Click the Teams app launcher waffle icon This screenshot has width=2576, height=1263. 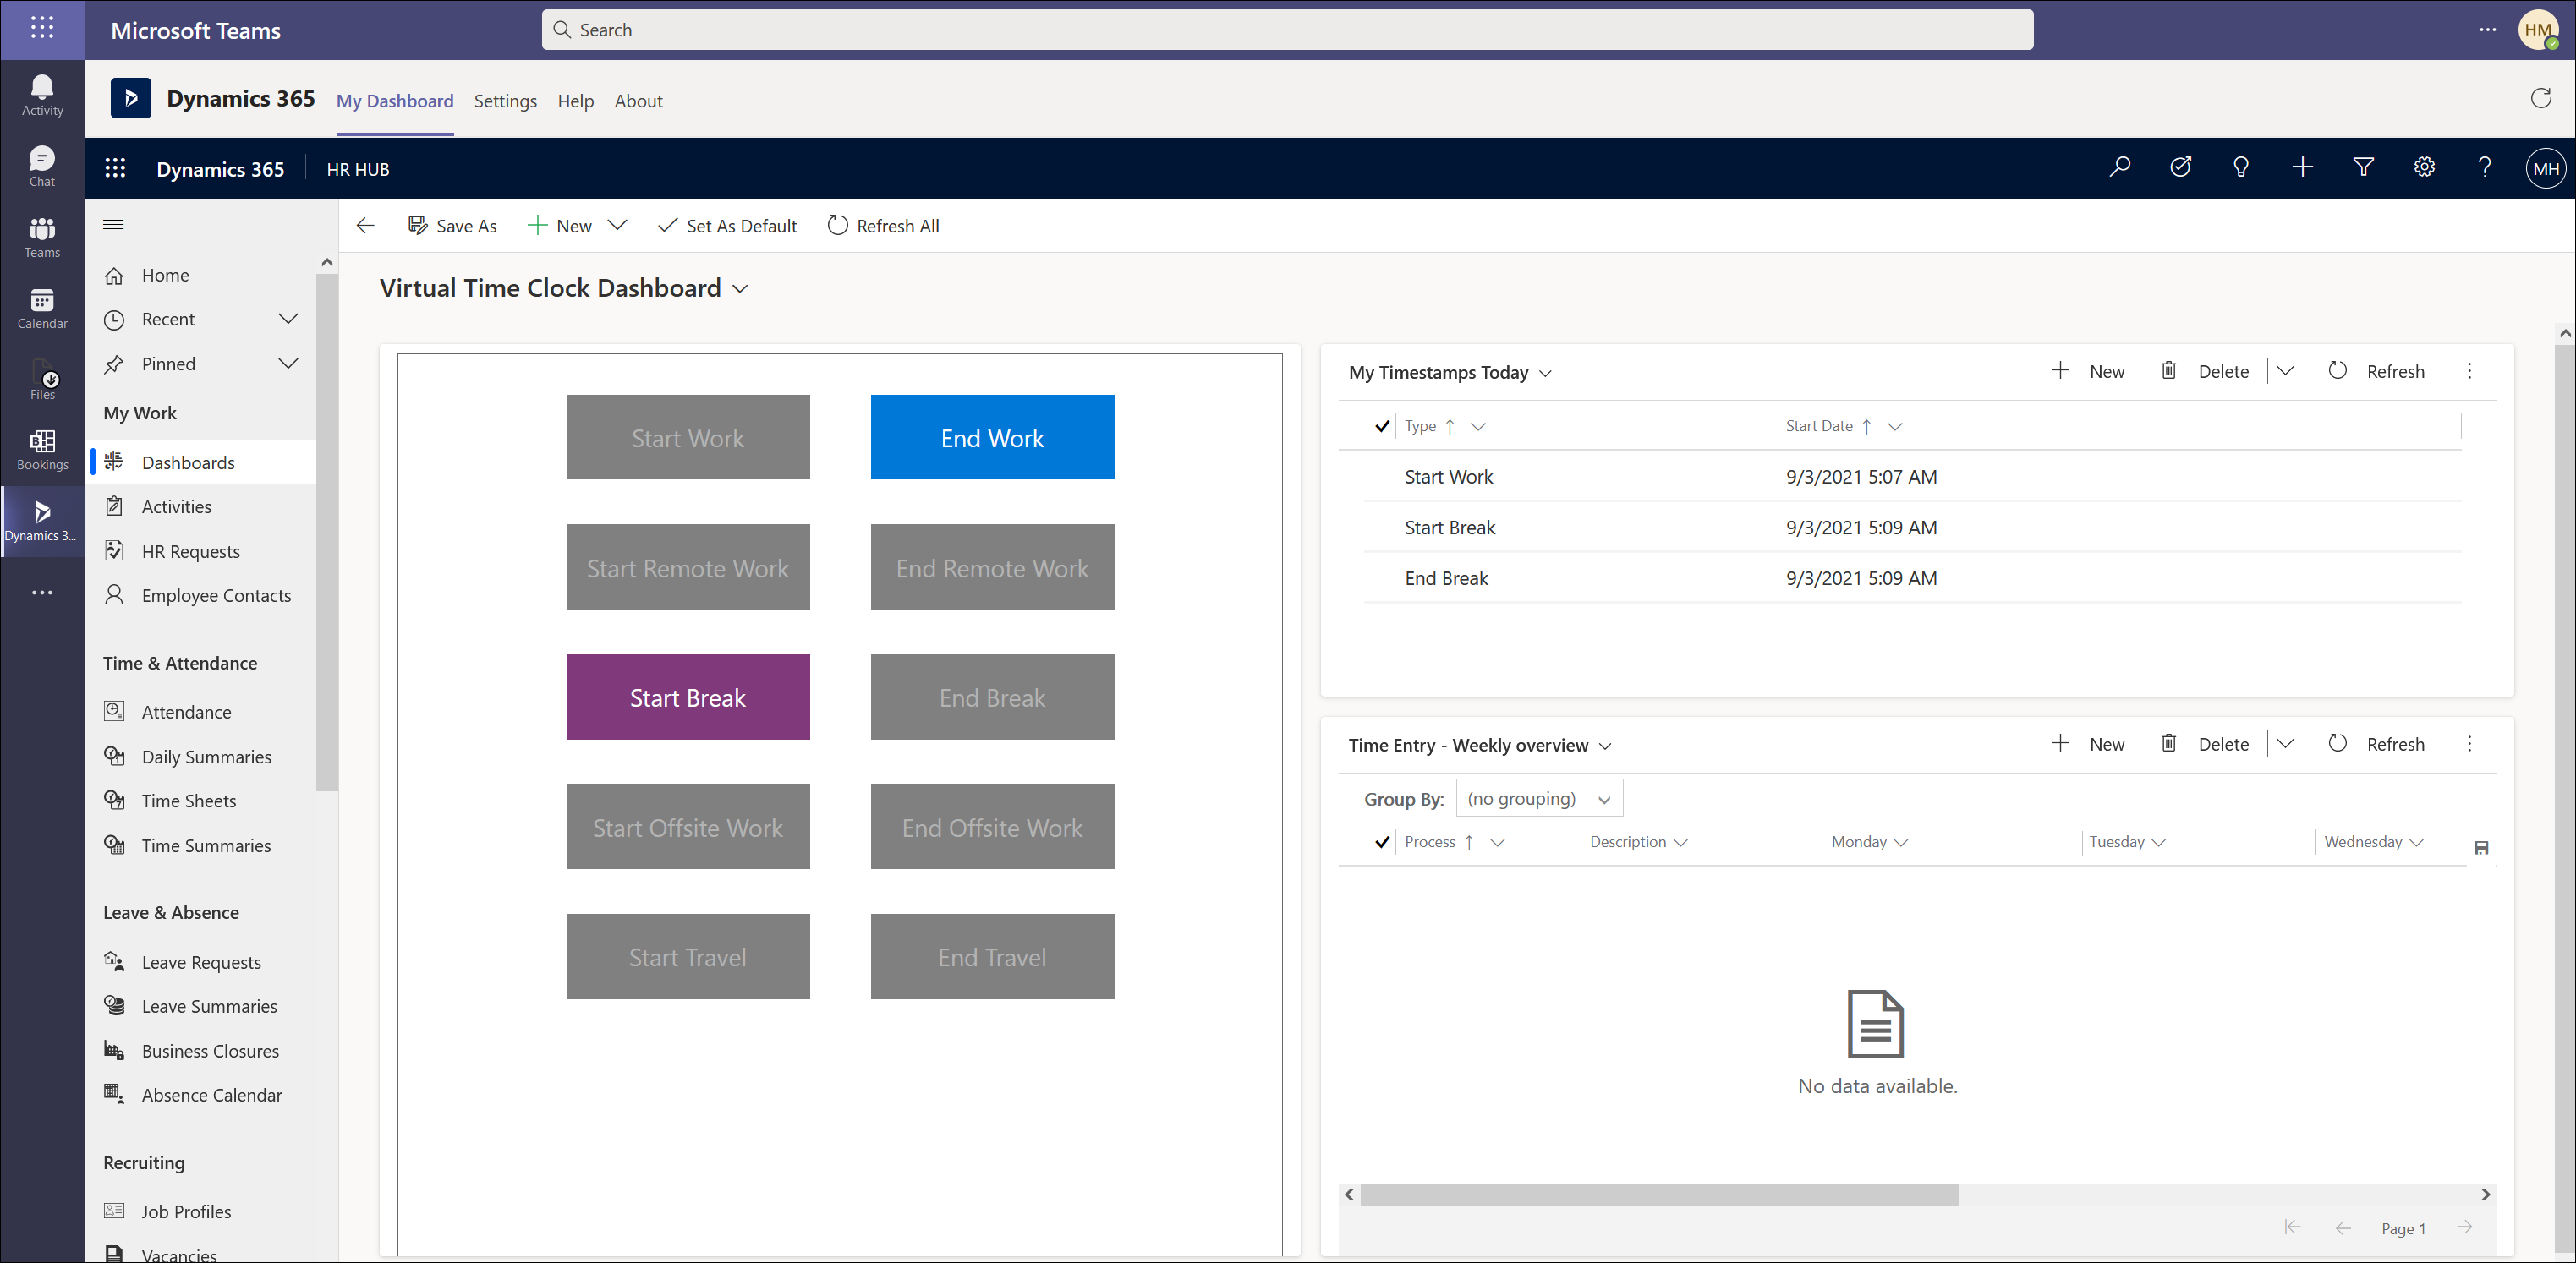pyautogui.click(x=42, y=28)
